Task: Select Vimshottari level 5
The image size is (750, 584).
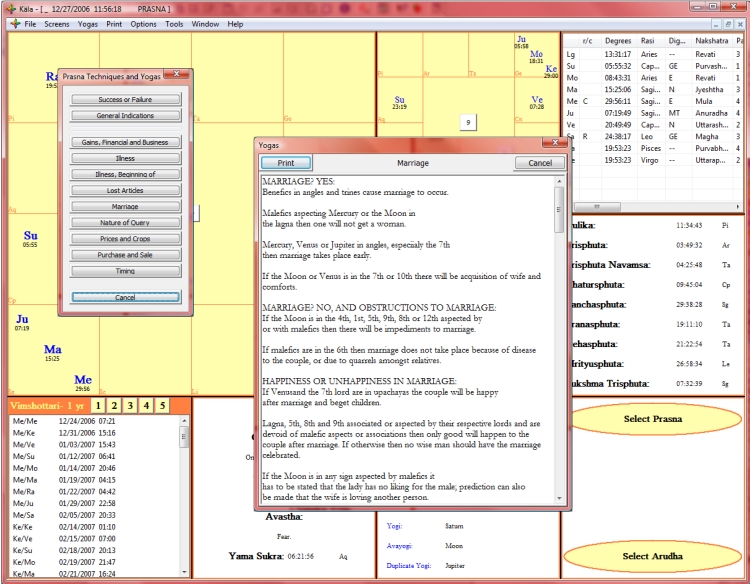Action: pyautogui.click(x=163, y=406)
